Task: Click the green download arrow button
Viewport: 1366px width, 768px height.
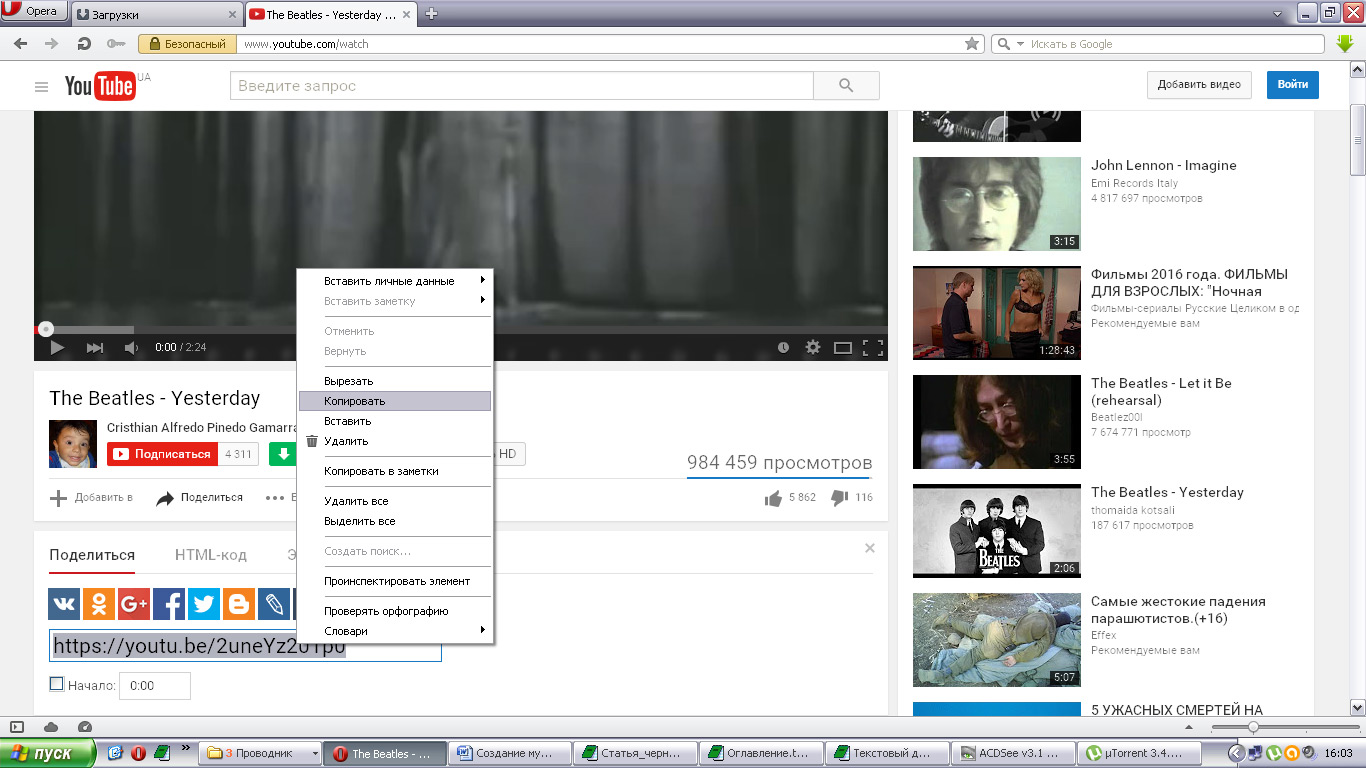Action: 283,454
